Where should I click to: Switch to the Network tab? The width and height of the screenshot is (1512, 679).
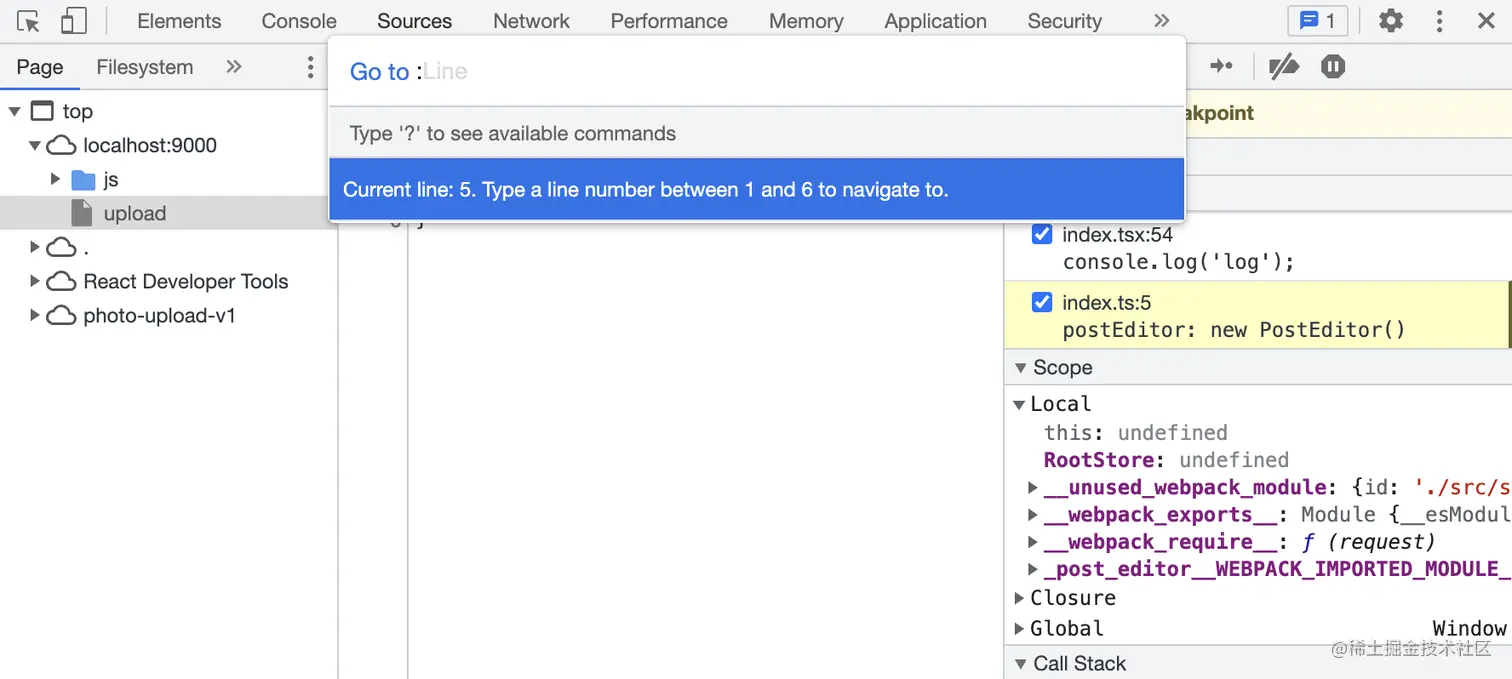click(x=531, y=21)
